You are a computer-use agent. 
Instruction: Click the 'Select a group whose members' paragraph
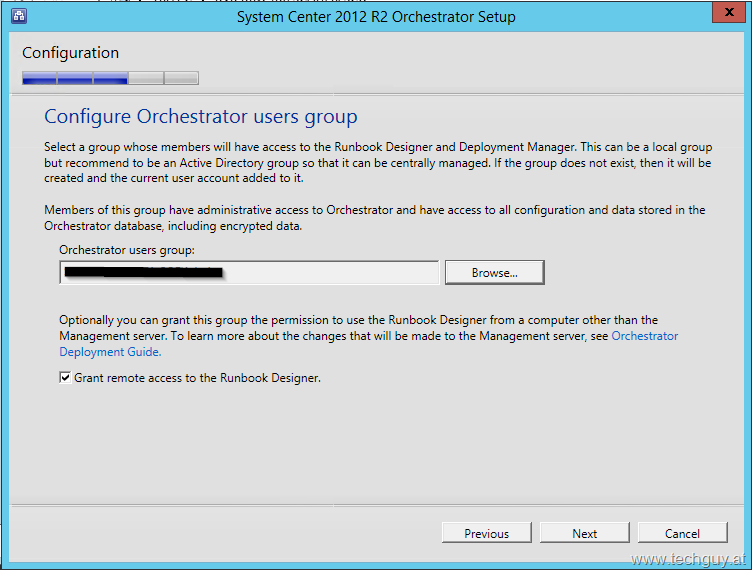378,163
